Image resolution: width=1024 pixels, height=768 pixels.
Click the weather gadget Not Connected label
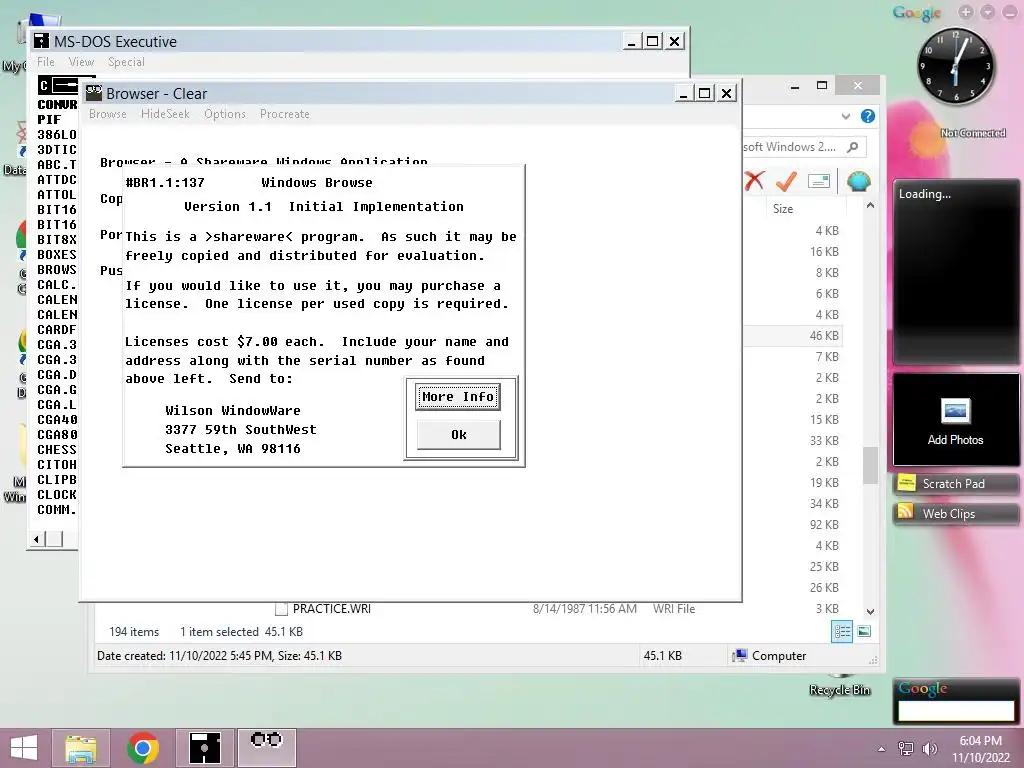[972, 133]
